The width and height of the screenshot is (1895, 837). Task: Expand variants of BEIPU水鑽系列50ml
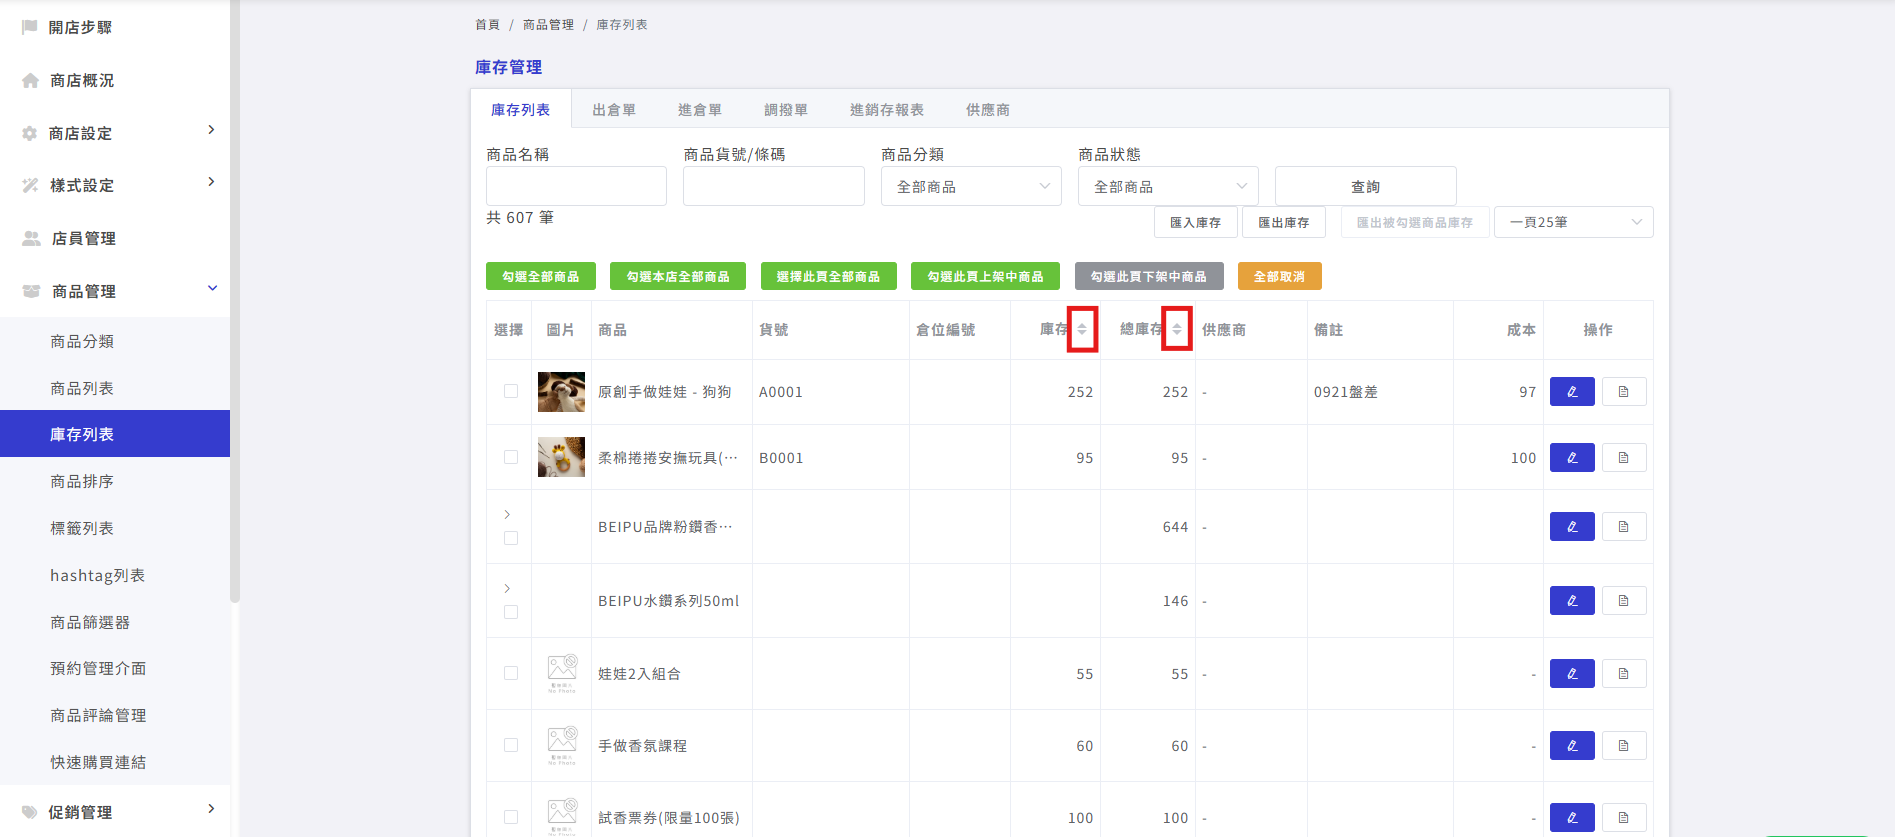point(507,588)
